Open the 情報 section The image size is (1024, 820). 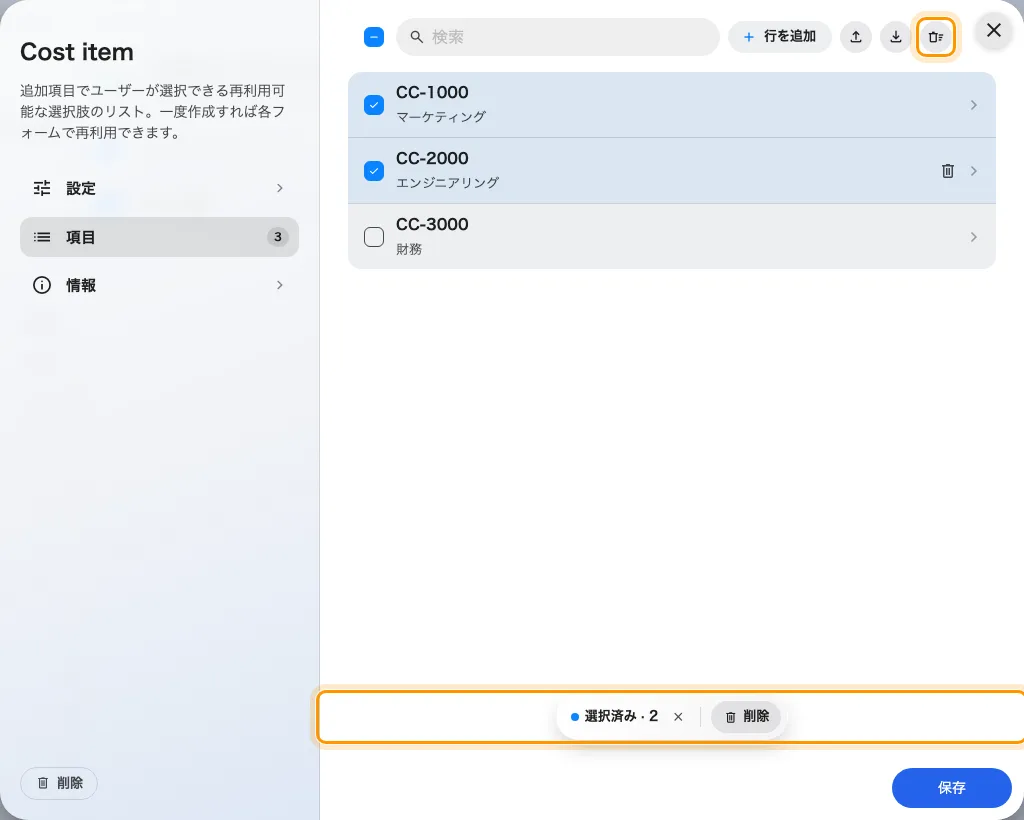(x=159, y=285)
